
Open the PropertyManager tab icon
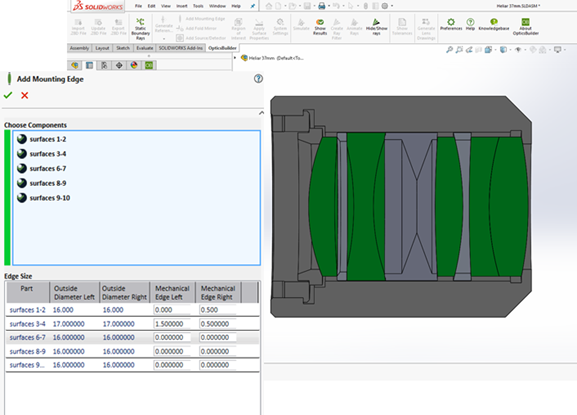click(89, 65)
